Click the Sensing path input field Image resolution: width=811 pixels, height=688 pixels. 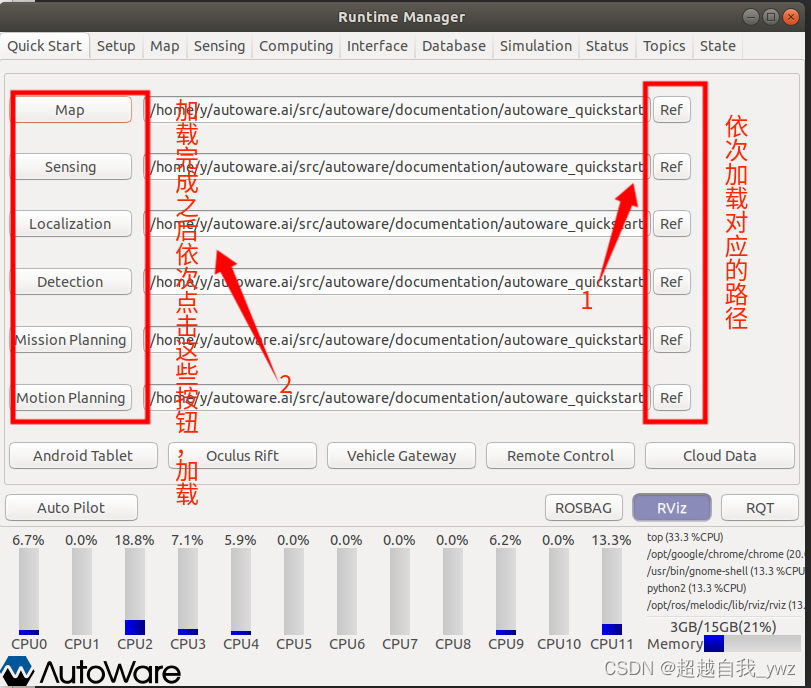396,167
